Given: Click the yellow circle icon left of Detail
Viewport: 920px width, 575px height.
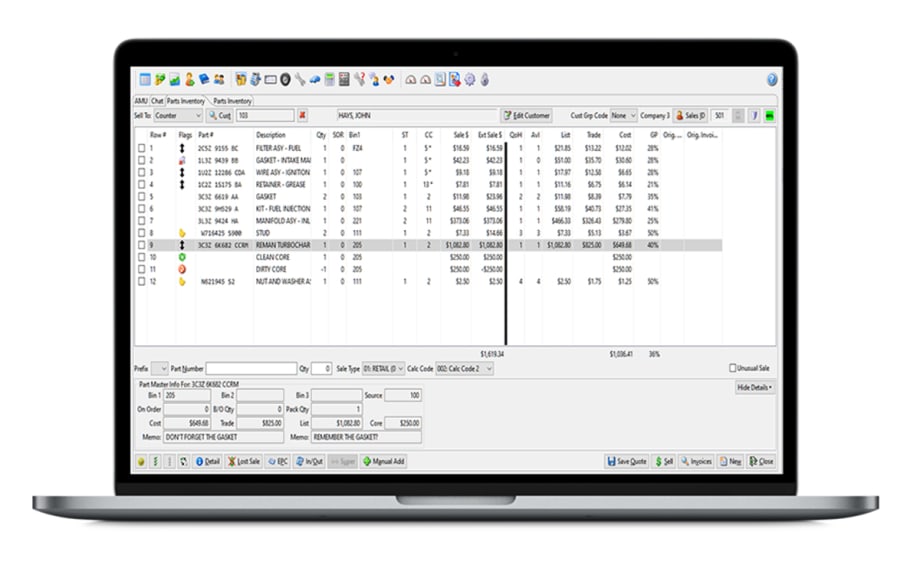Looking at the screenshot, I should click(141, 462).
